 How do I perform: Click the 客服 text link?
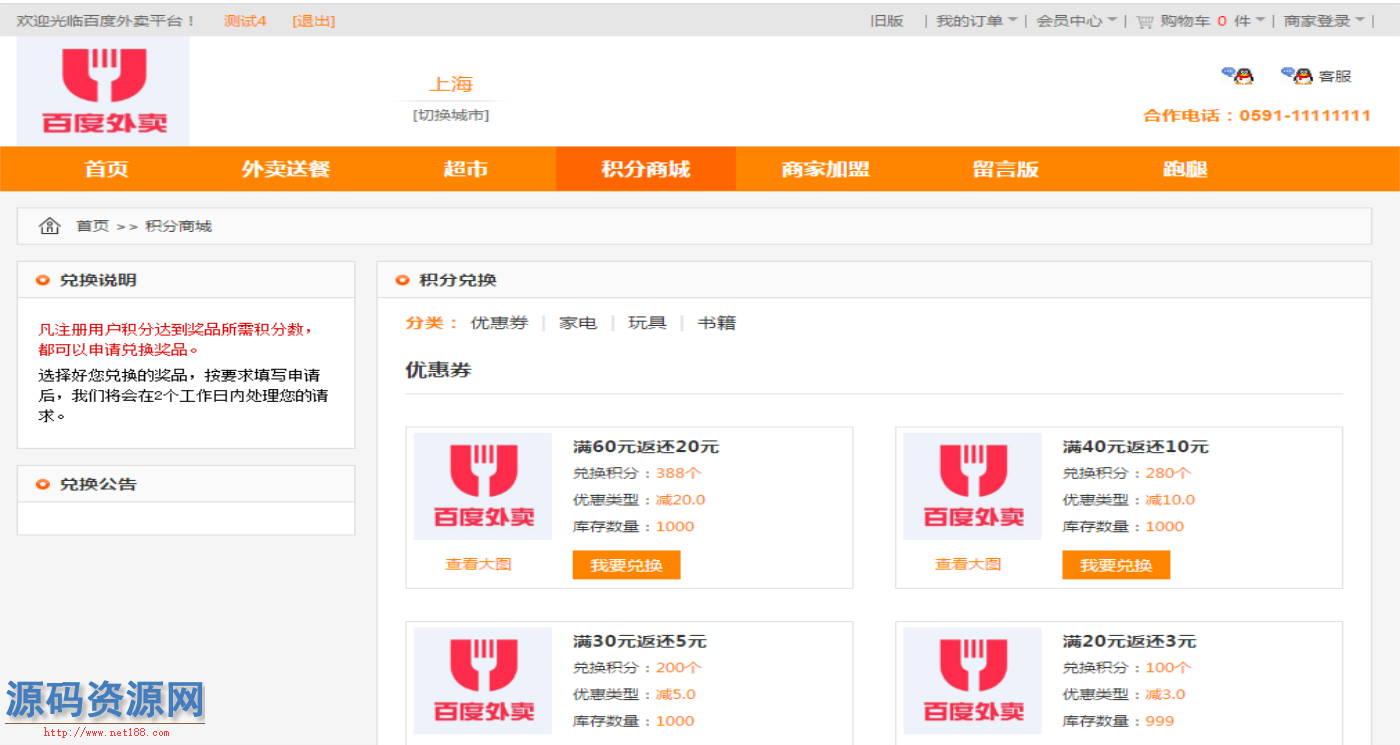click(1335, 76)
